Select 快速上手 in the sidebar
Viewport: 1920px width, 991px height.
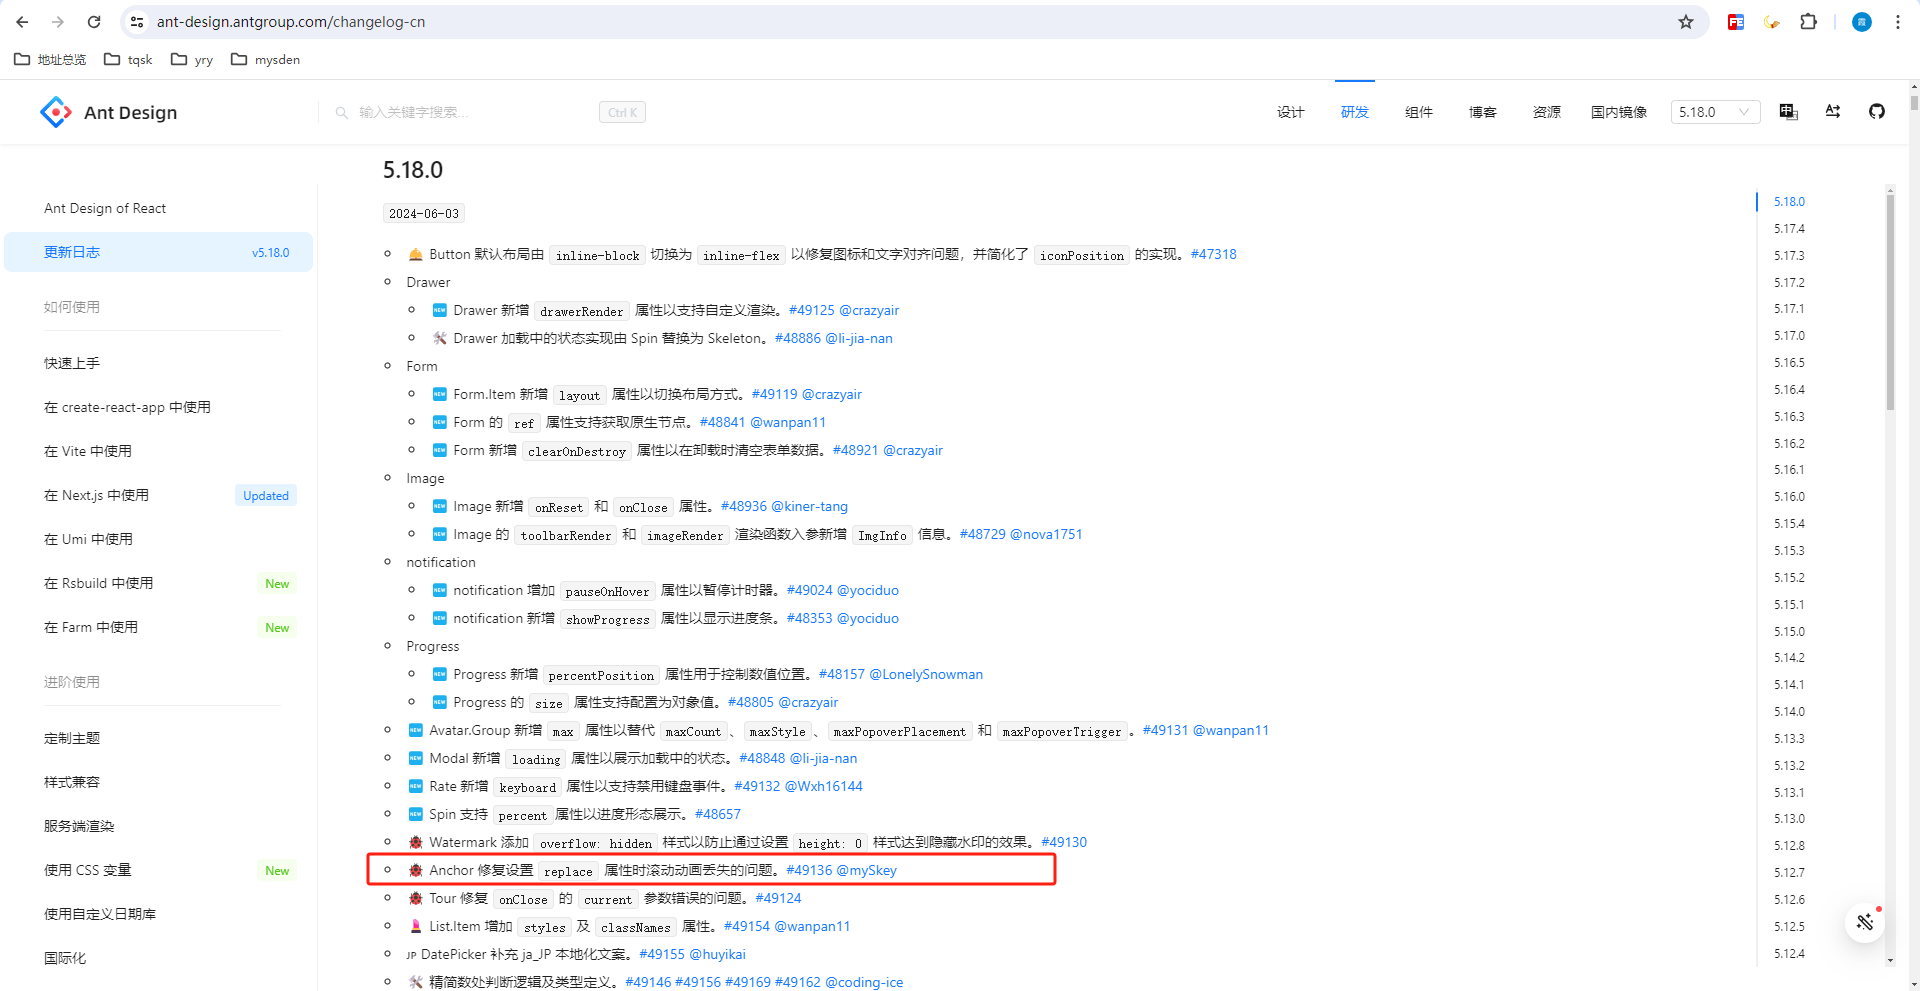click(x=72, y=362)
